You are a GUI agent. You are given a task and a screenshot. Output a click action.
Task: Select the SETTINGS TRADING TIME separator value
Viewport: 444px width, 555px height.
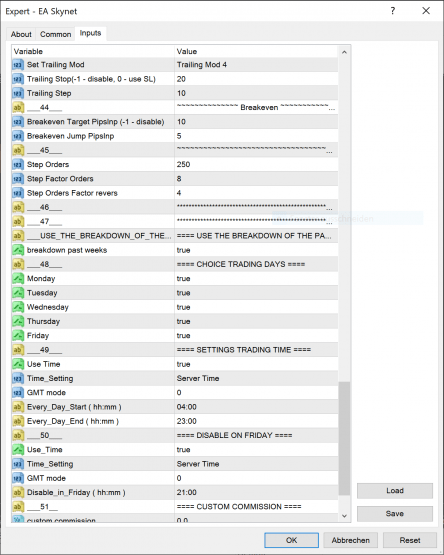256,350
